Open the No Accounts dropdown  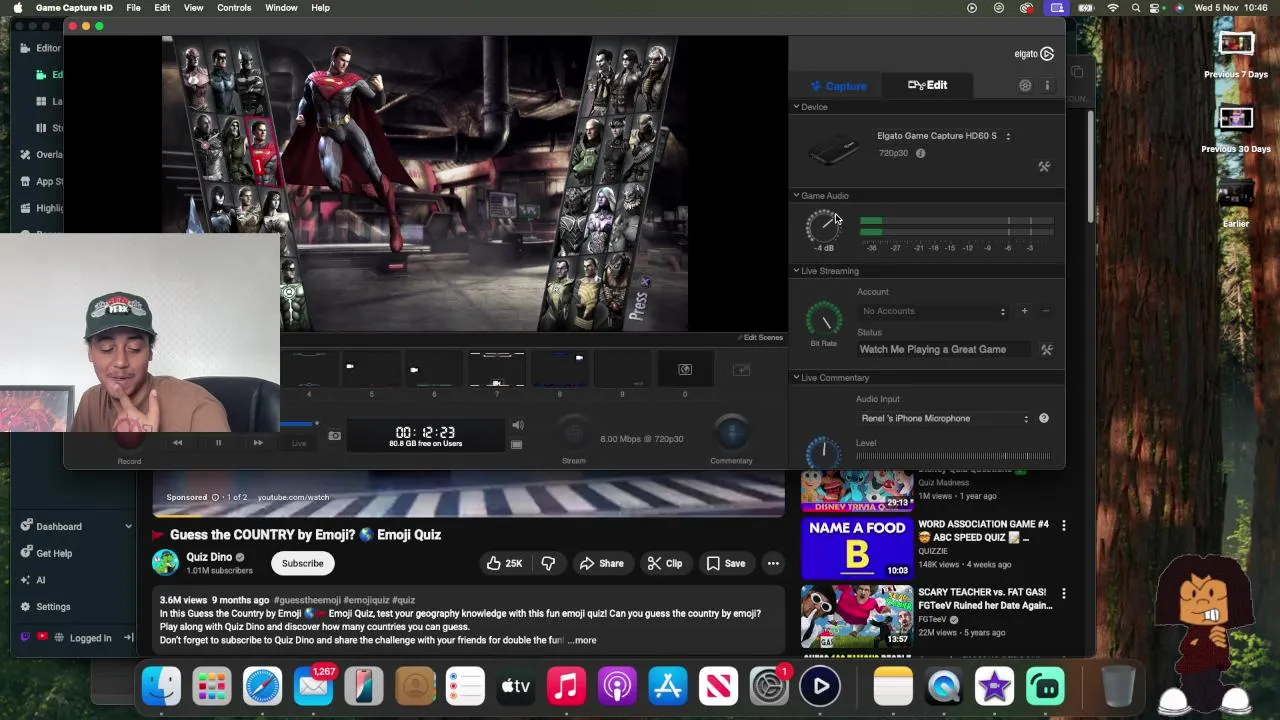933,311
